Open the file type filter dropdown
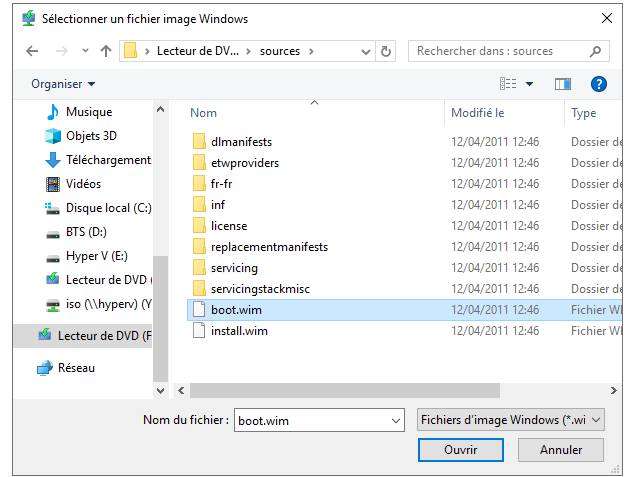The width and height of the screenshot is (629, 477). pos(510,421)
